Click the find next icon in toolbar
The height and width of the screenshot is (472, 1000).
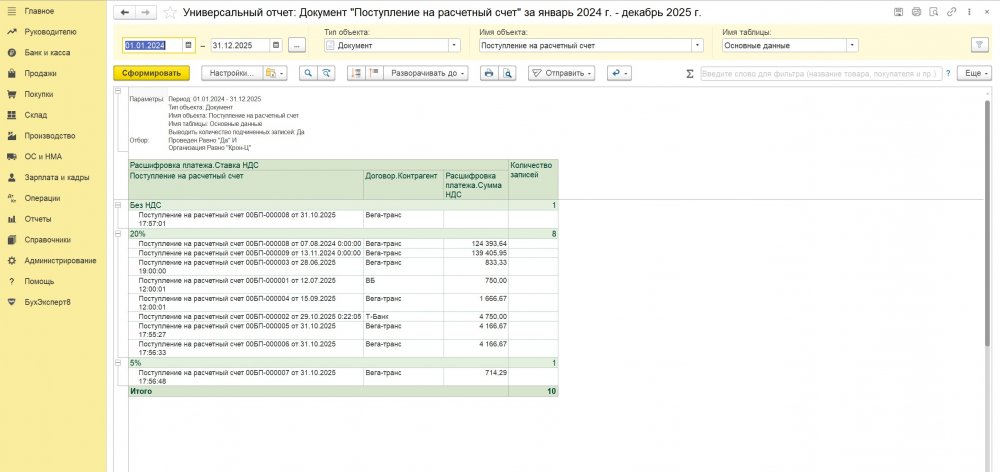(x=326, y=73)
